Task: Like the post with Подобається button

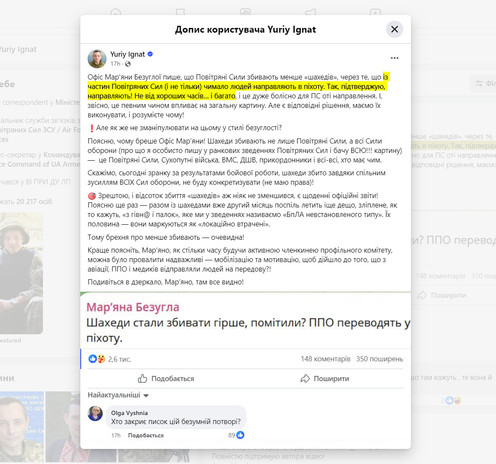Action: point(166,378)
